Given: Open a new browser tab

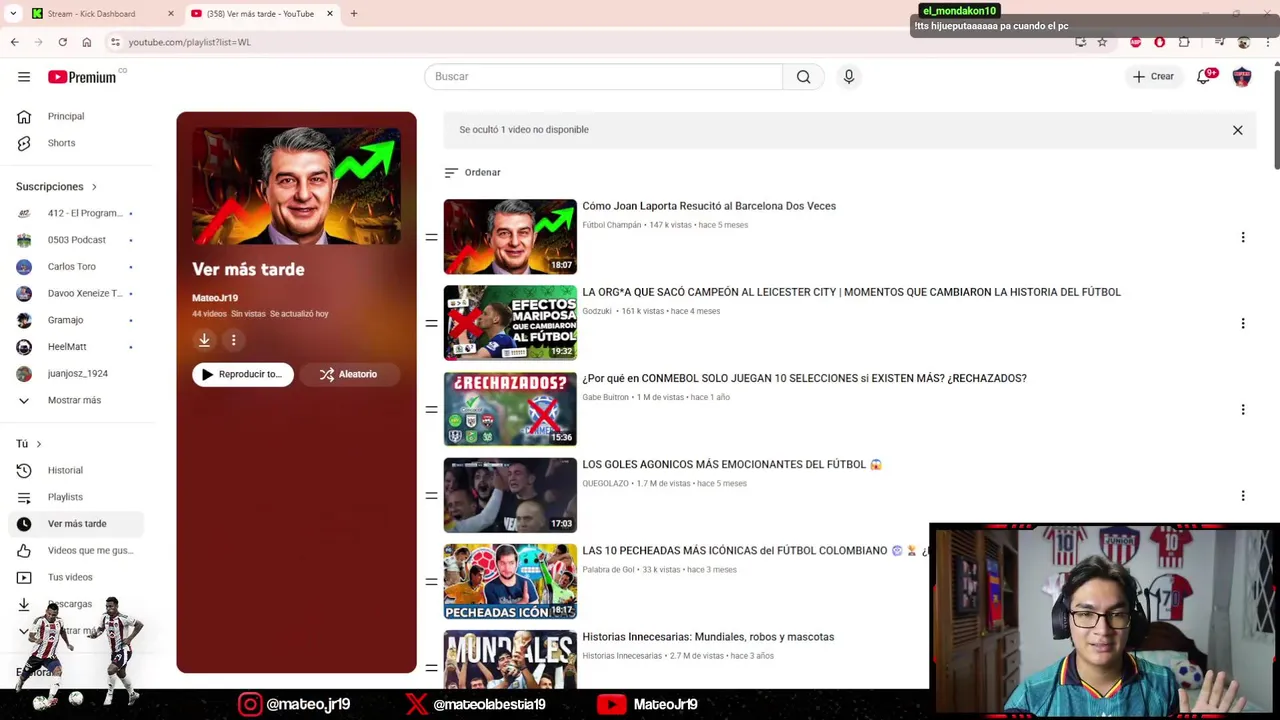Looking at the screenshot, I should point(353,14).
